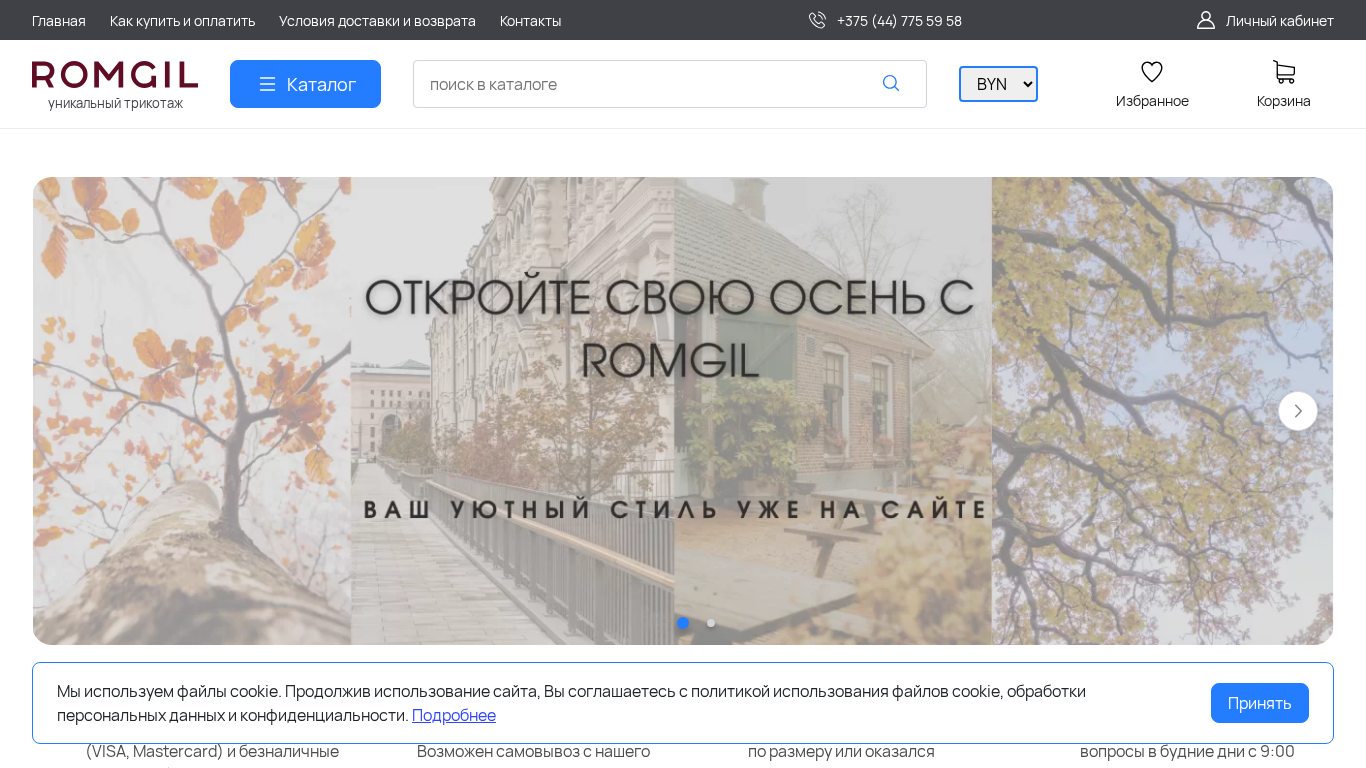Click the ROMGIL logo
This screenshot has height=768, width=1366.
coord(115,75)
